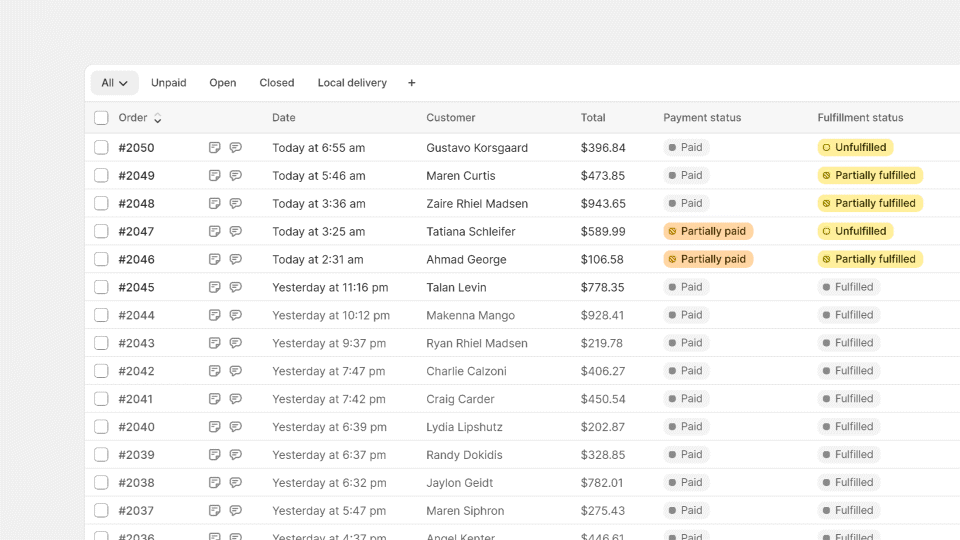960x540 pixels.
Task: Switch to the Unpaid tab
Action: click(x=168, y=83)
